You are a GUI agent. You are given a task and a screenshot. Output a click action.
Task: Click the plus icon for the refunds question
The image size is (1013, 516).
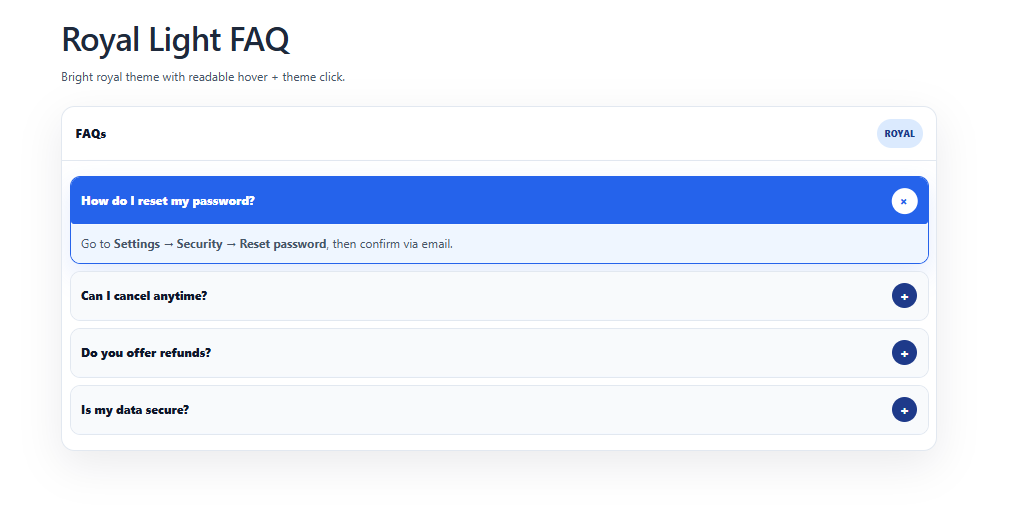click(904, 353)
